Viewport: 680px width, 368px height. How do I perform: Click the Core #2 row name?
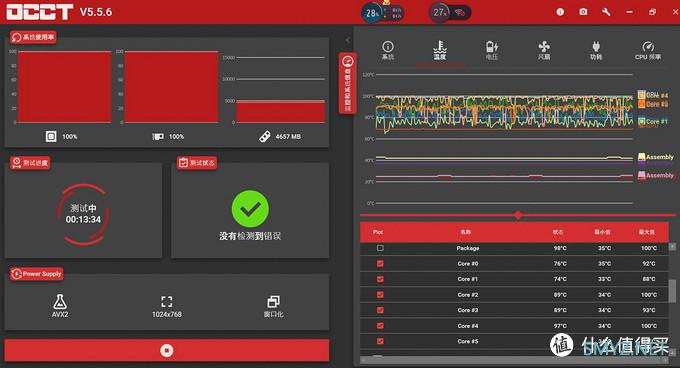click(x=468, y=295)
